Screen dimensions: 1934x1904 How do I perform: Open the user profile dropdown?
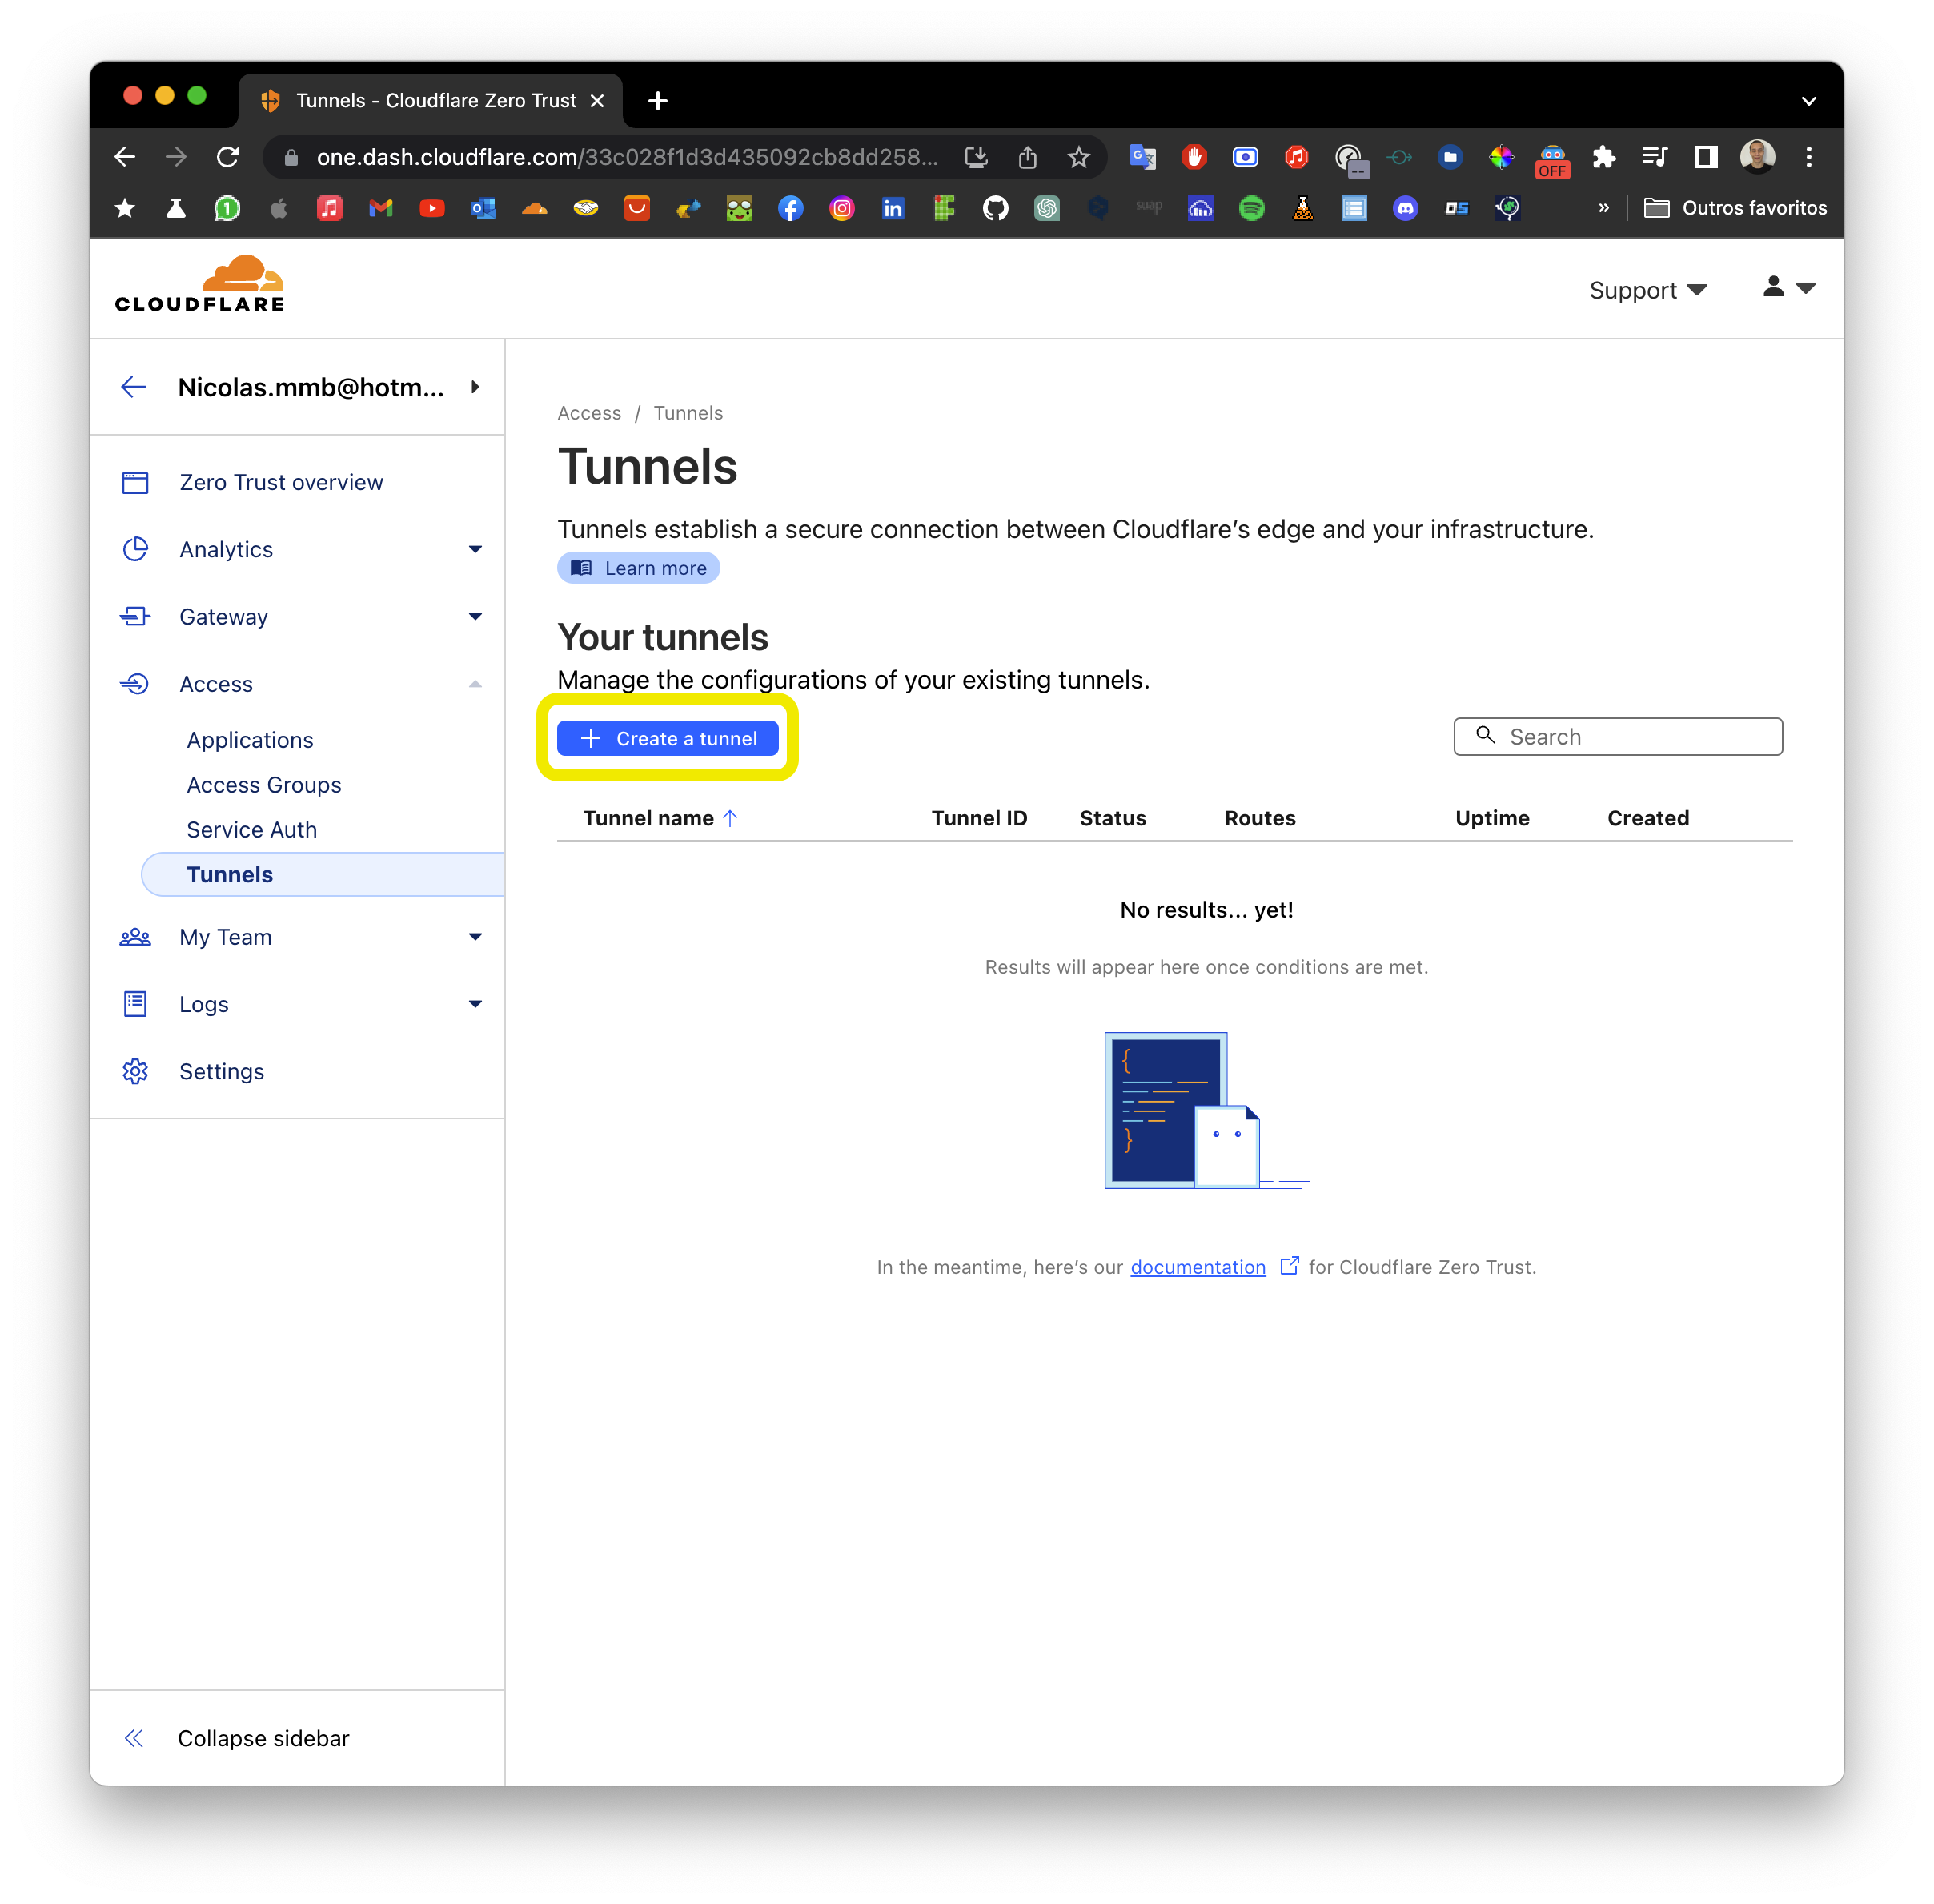pyautogui.click(x=1788, y=288)
